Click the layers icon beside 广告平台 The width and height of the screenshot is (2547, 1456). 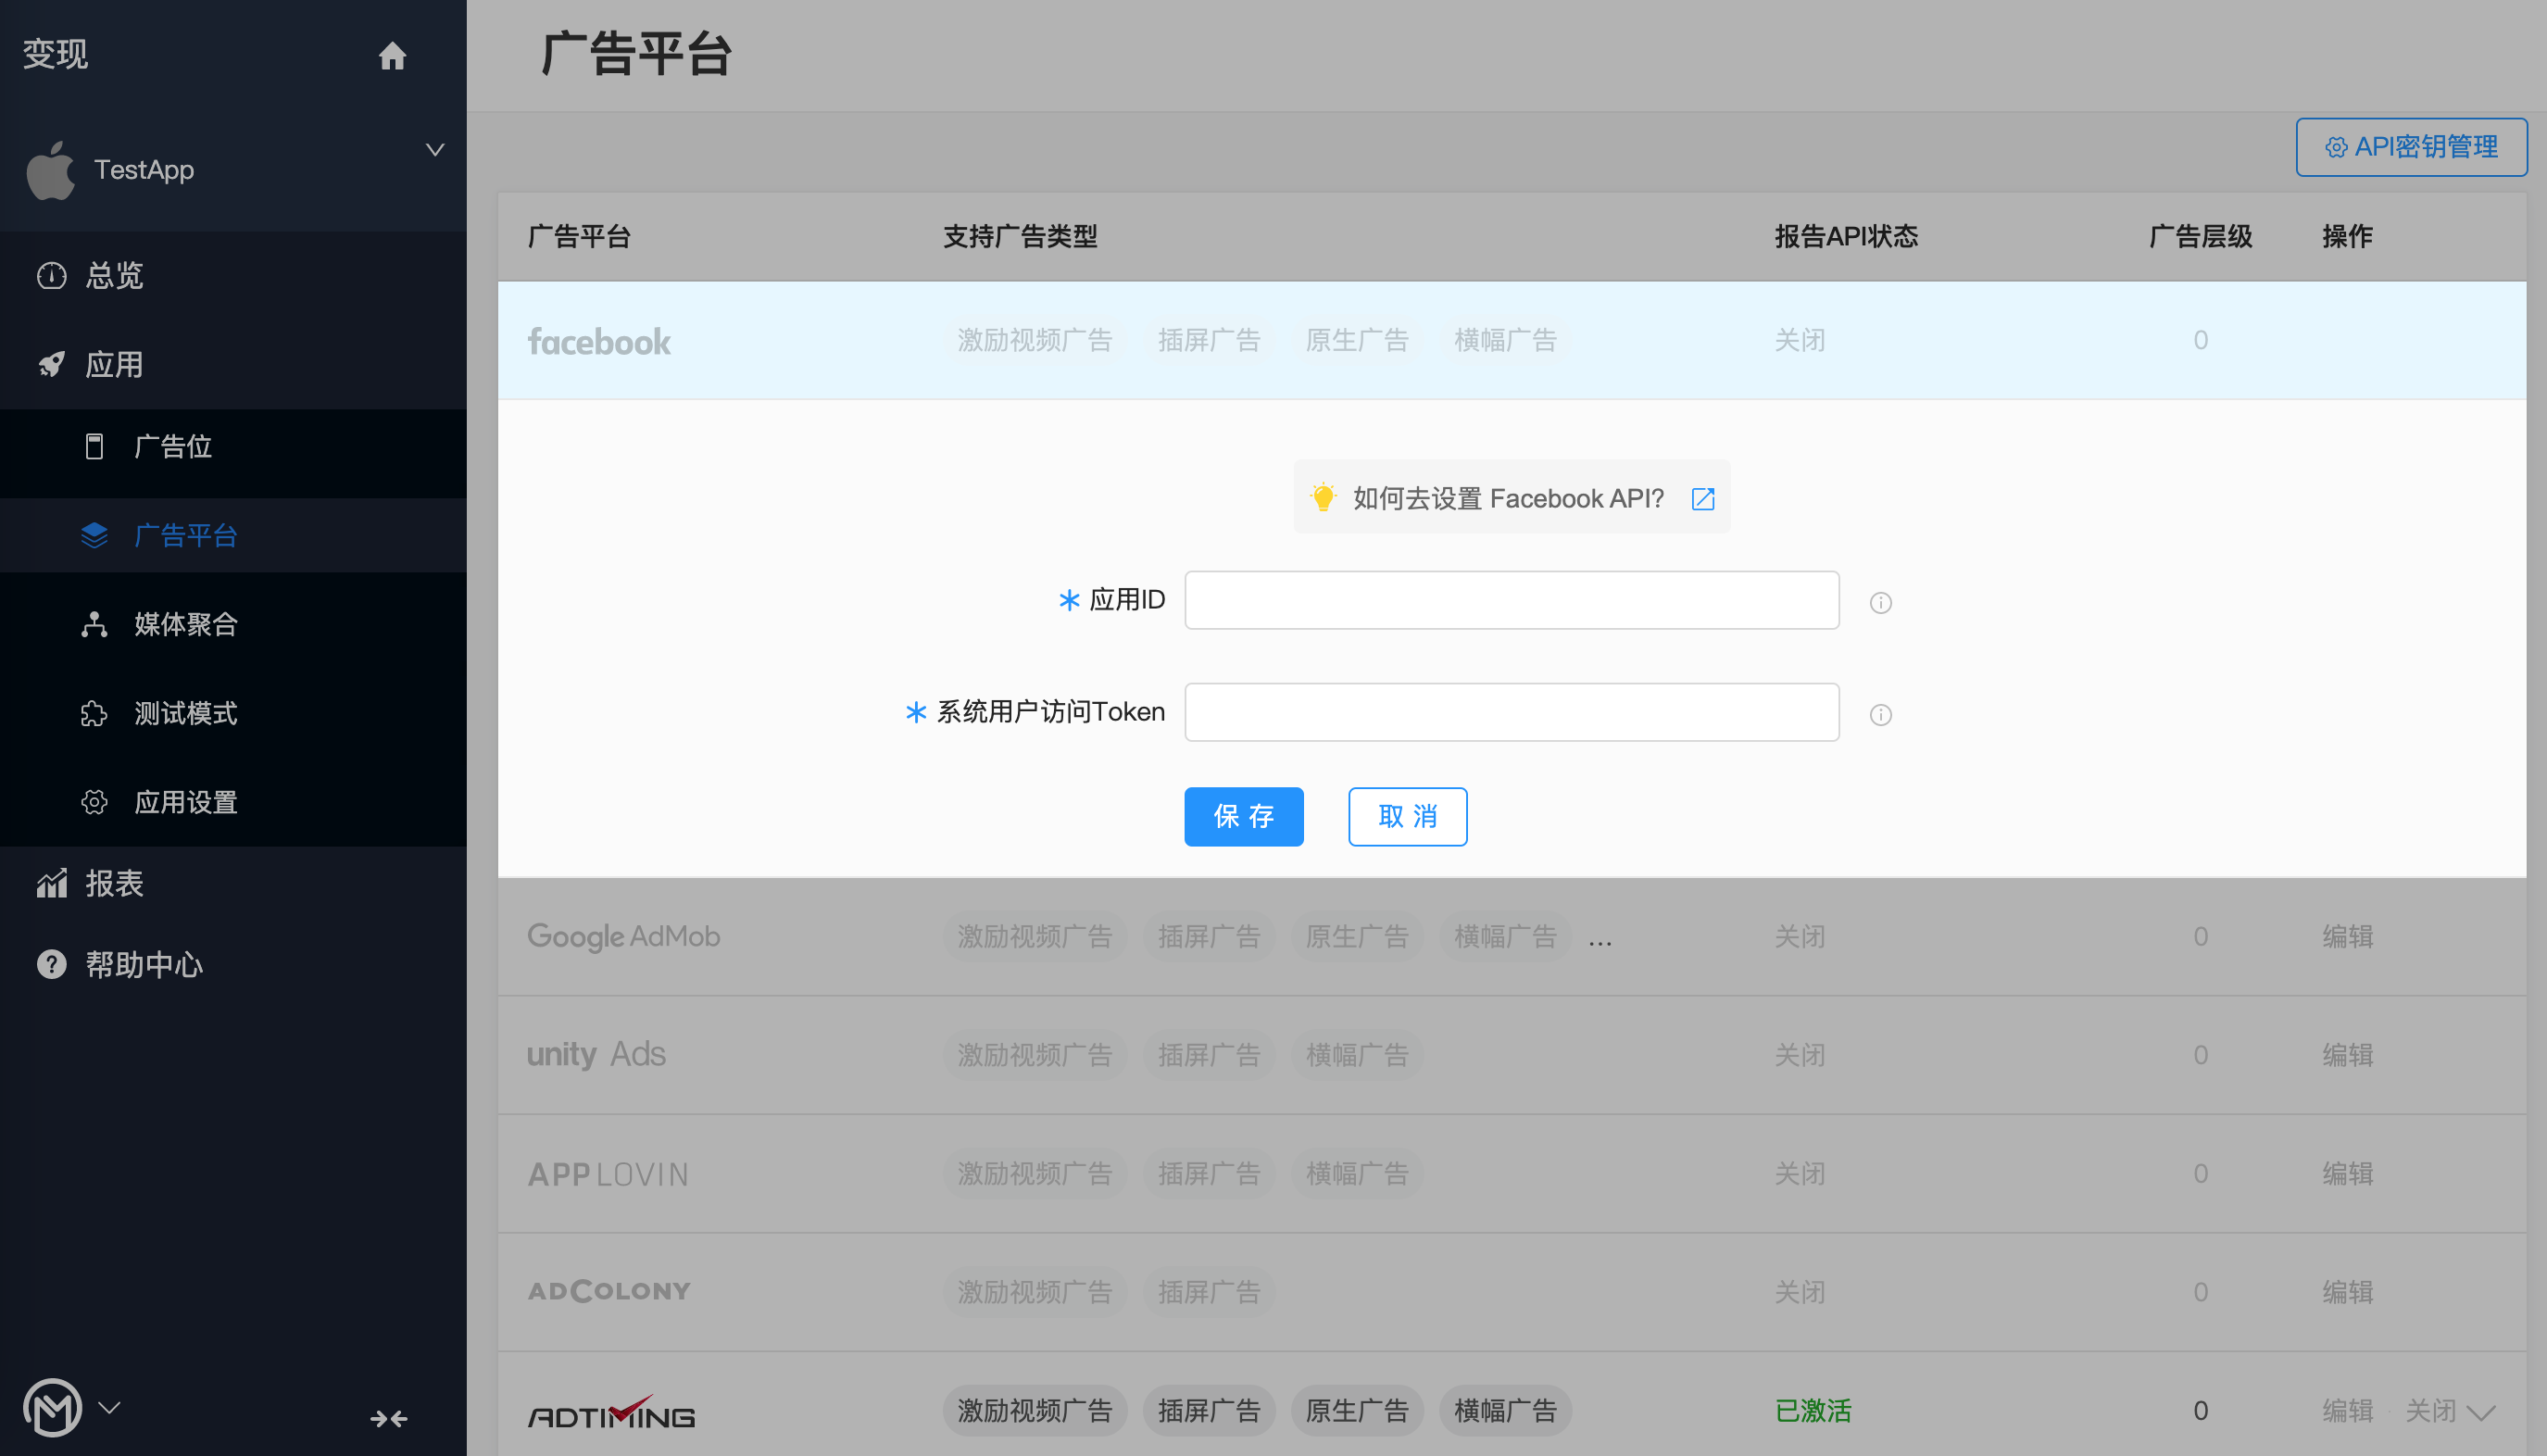tap(94, 535)
